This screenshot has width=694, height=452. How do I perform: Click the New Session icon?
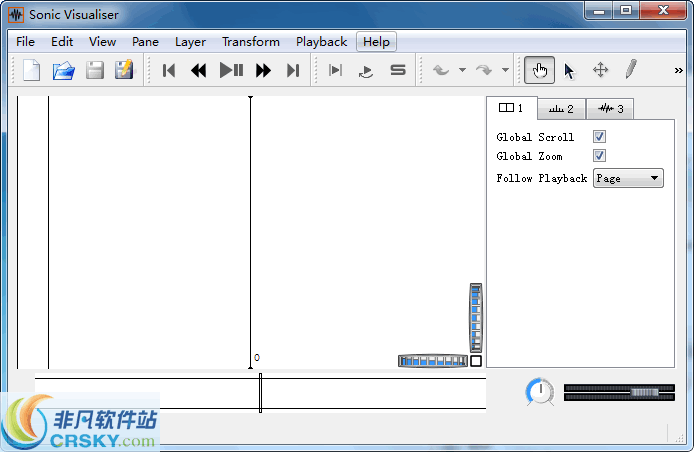pyautogui.click(x=32, y=70)
